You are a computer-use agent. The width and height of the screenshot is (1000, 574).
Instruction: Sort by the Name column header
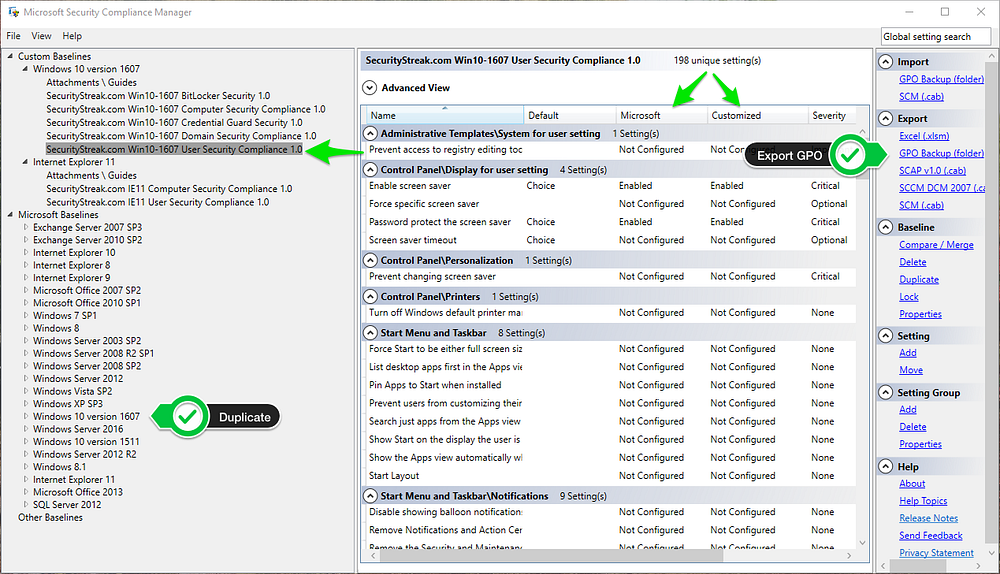(x=445, y=115)
